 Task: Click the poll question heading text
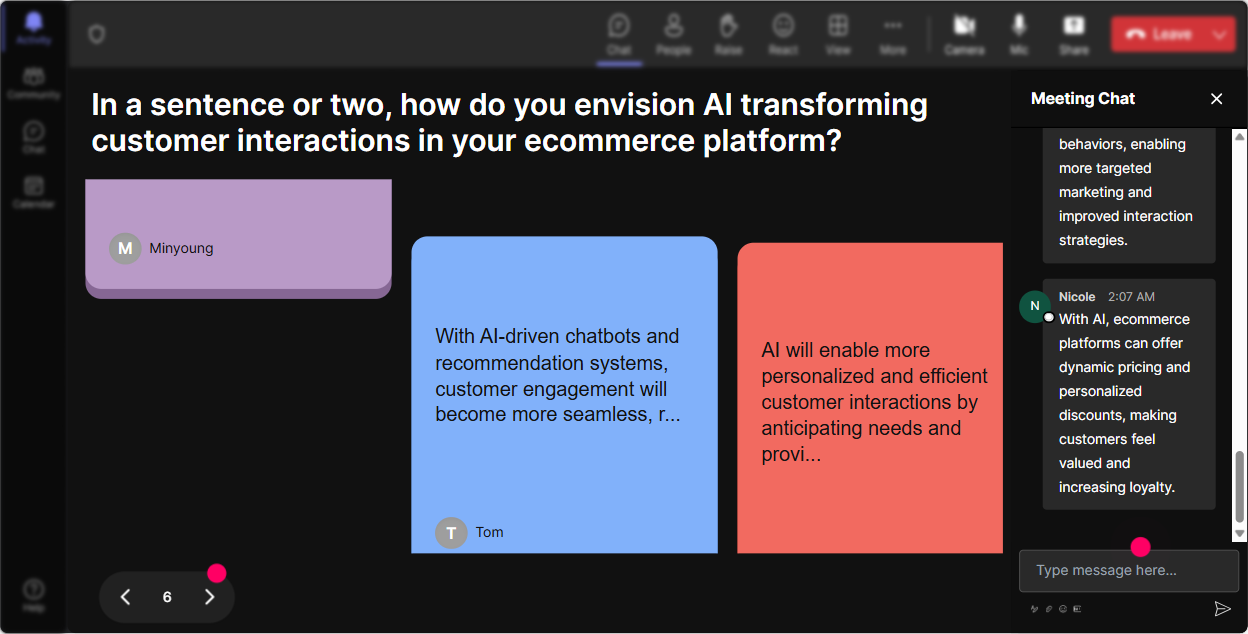click(x=509, y=122)
